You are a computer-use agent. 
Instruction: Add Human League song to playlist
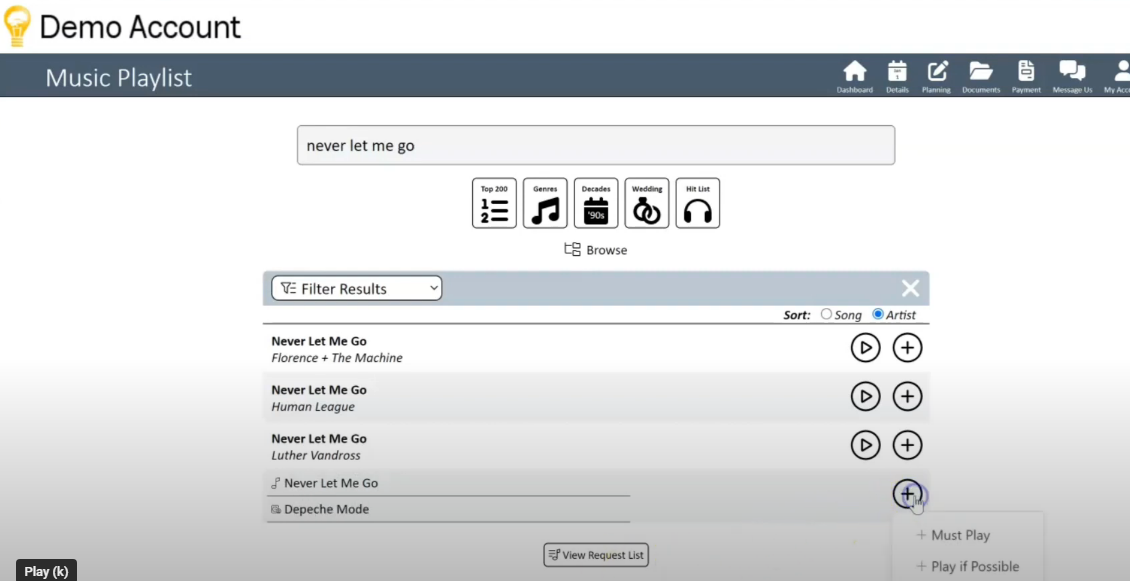[907, 396]
